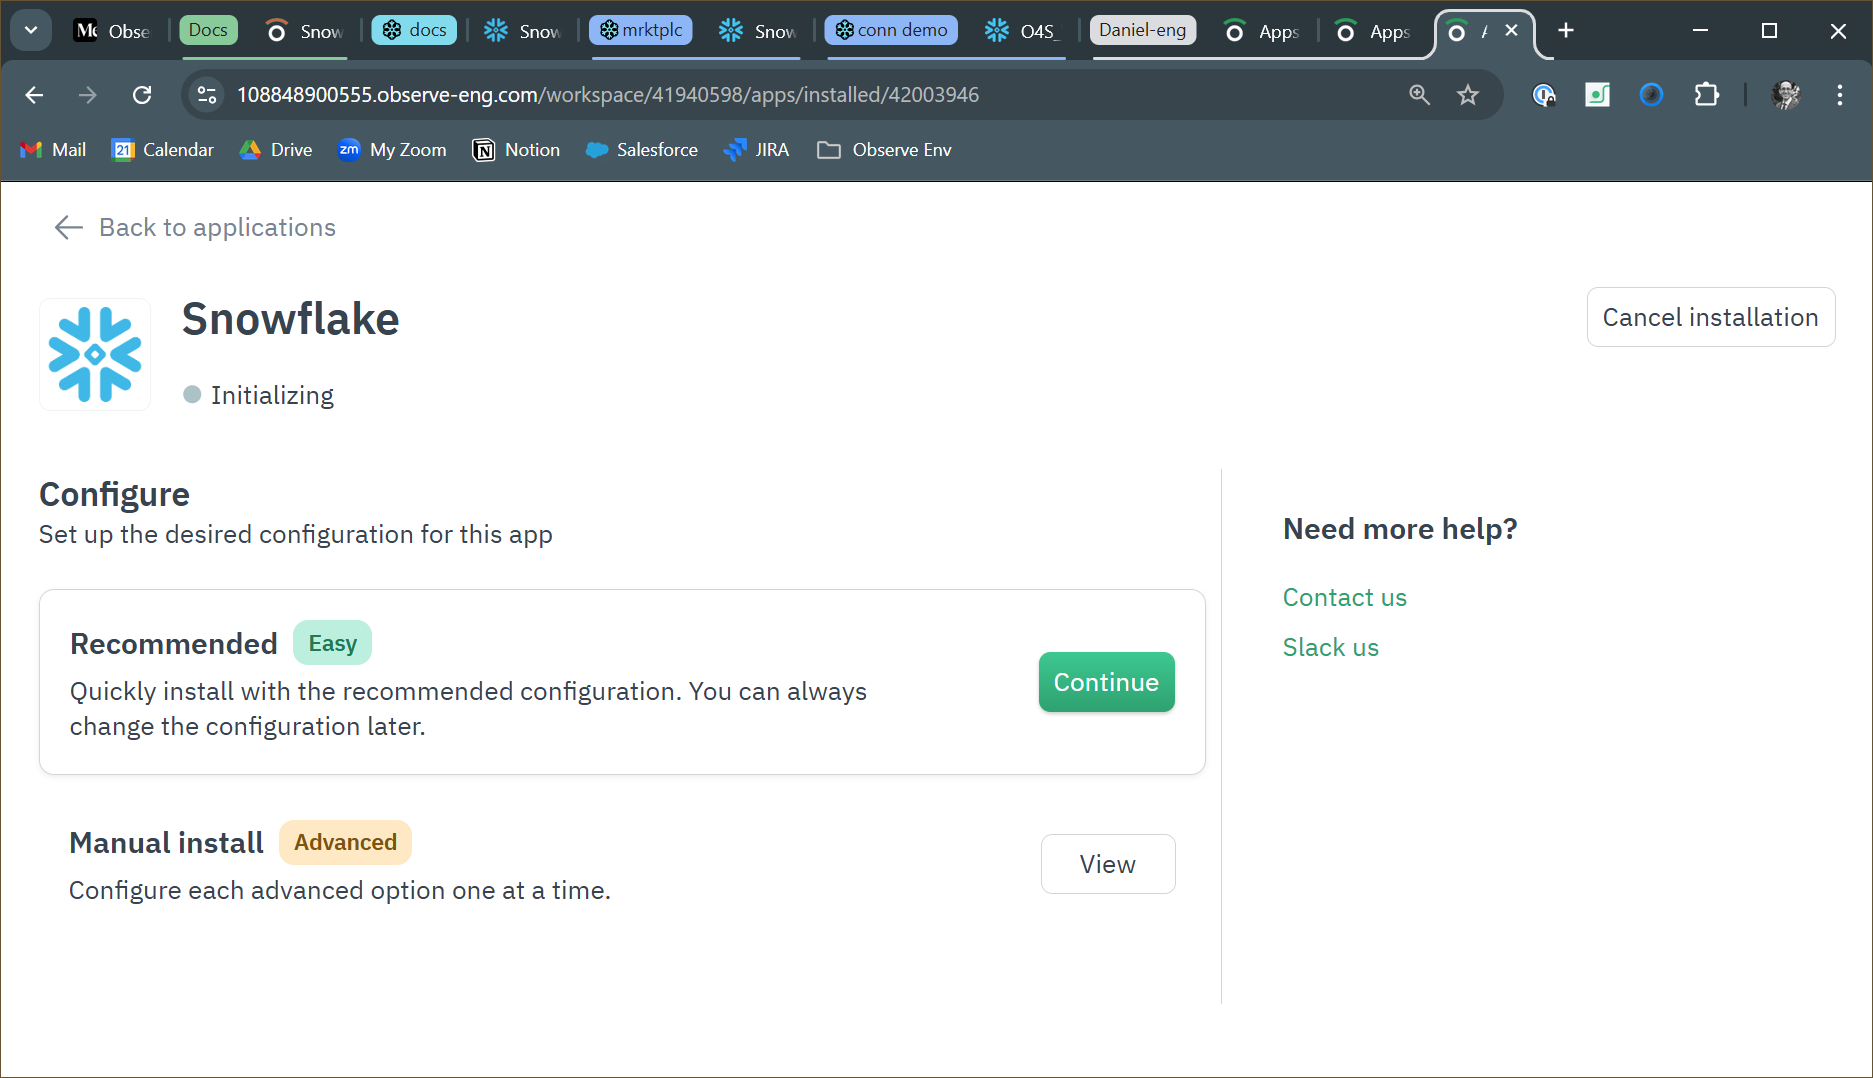Click the Daniel-eng tab group label

click(1143, 30)
